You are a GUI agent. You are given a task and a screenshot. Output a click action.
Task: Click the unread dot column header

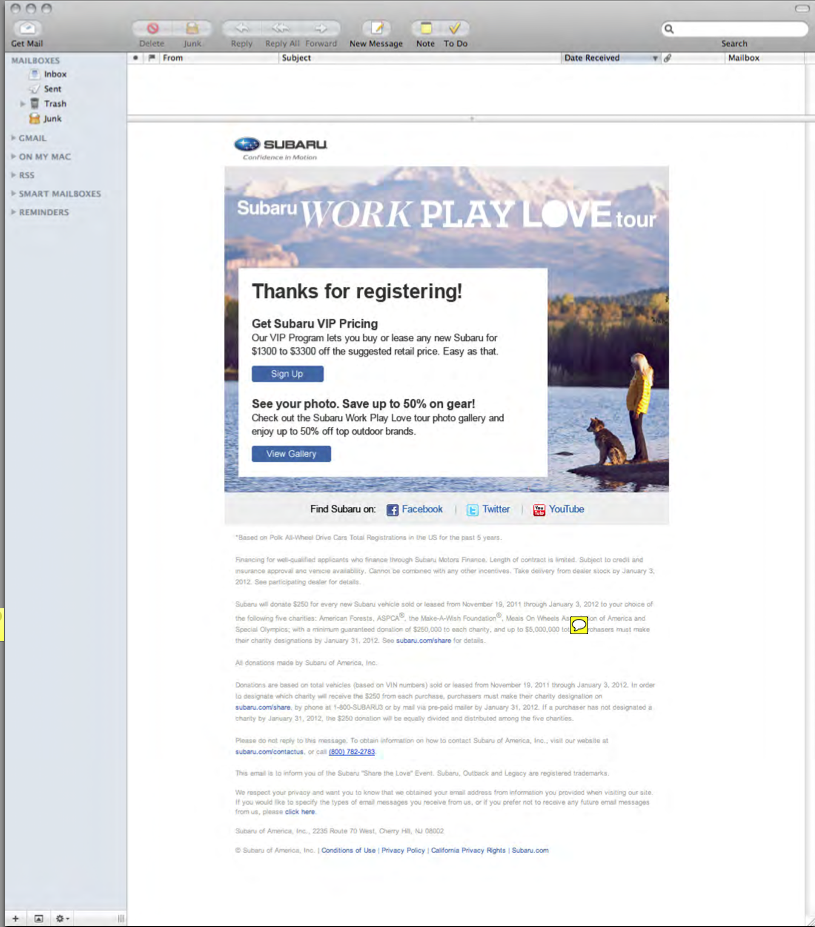[136, 58]
